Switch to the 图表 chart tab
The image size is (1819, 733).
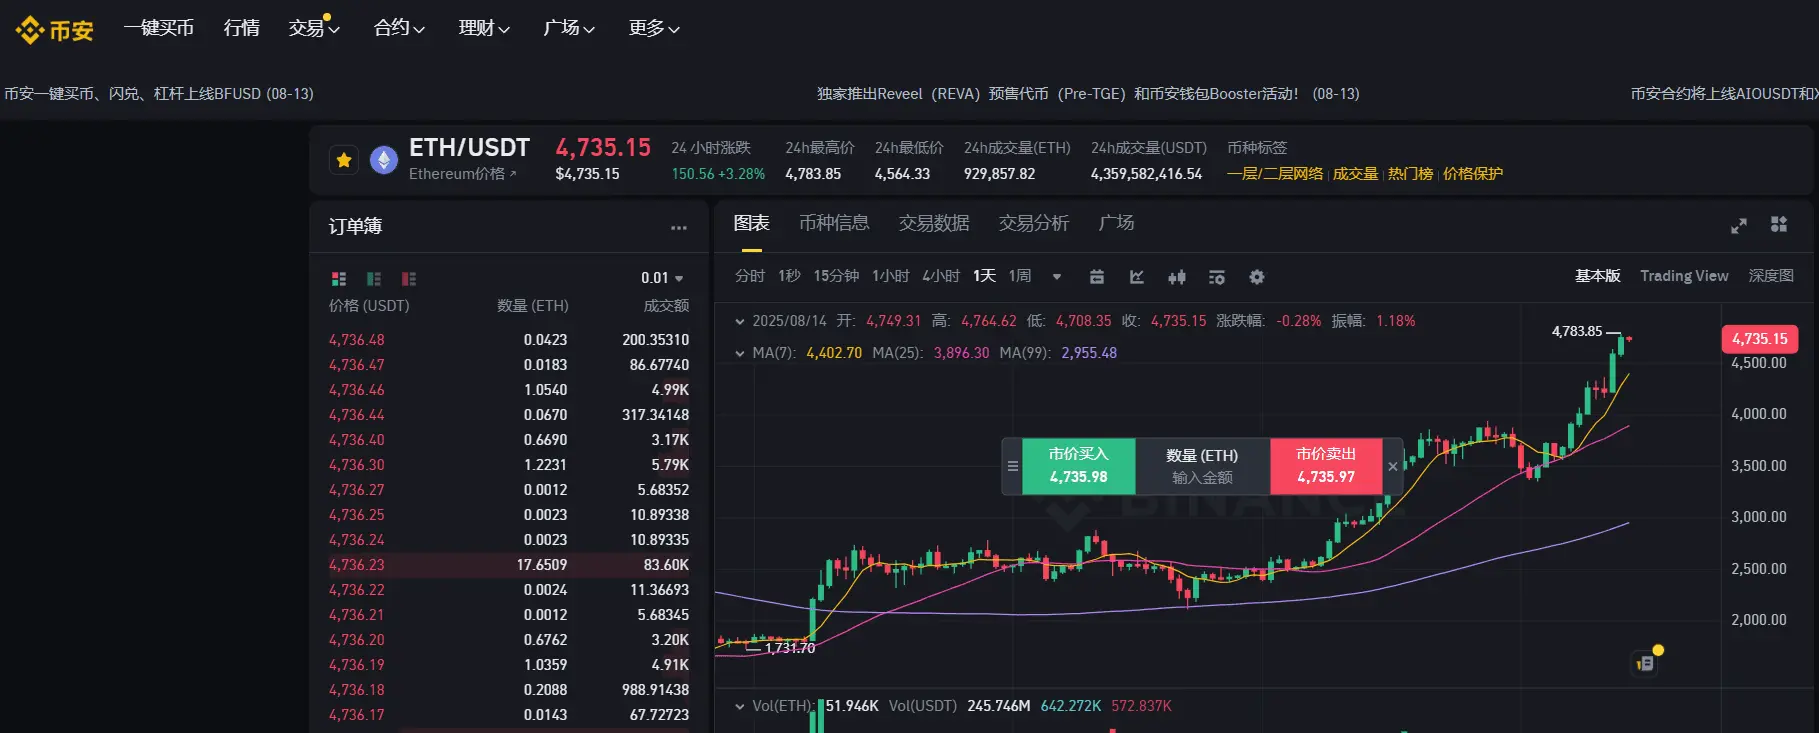click(x=751, y=223)
